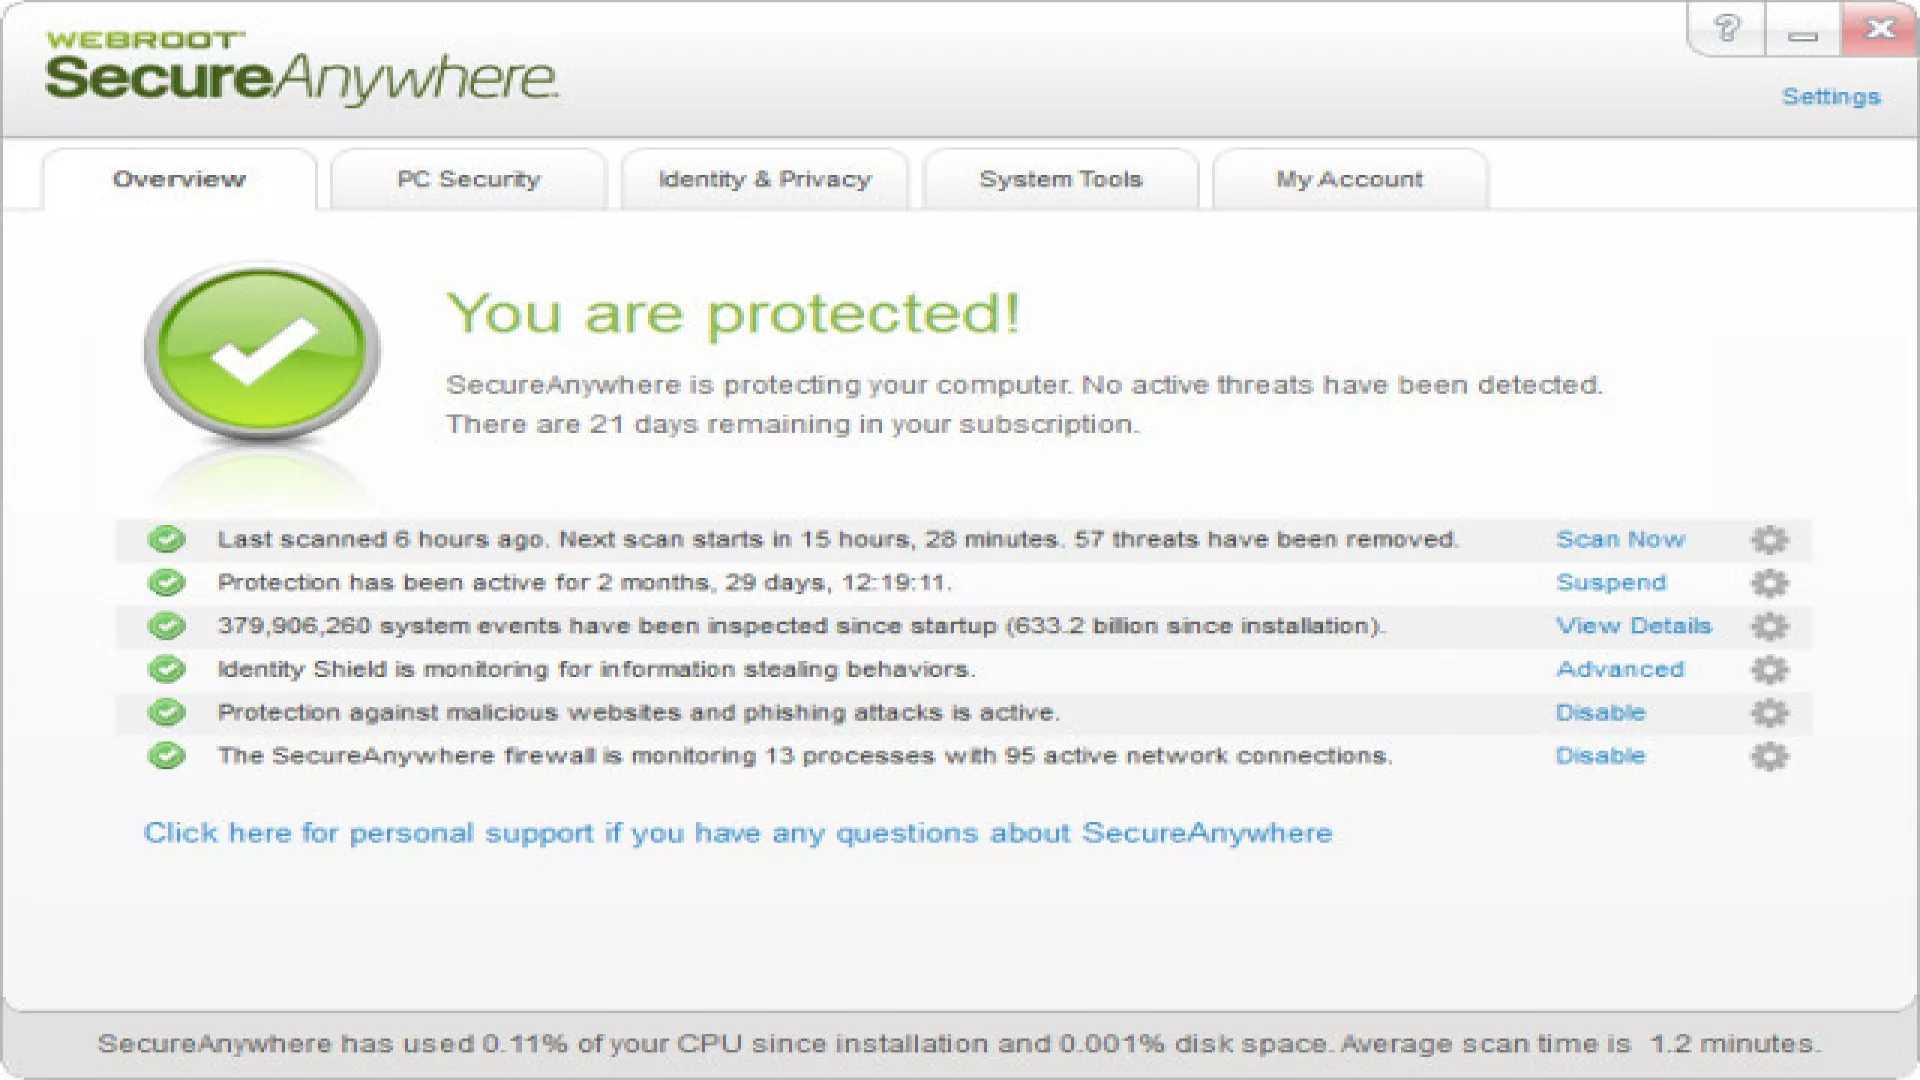1920x1080 pixels.
Task: Click the gear icon beside Scan Now
Action: point(1769,540)
